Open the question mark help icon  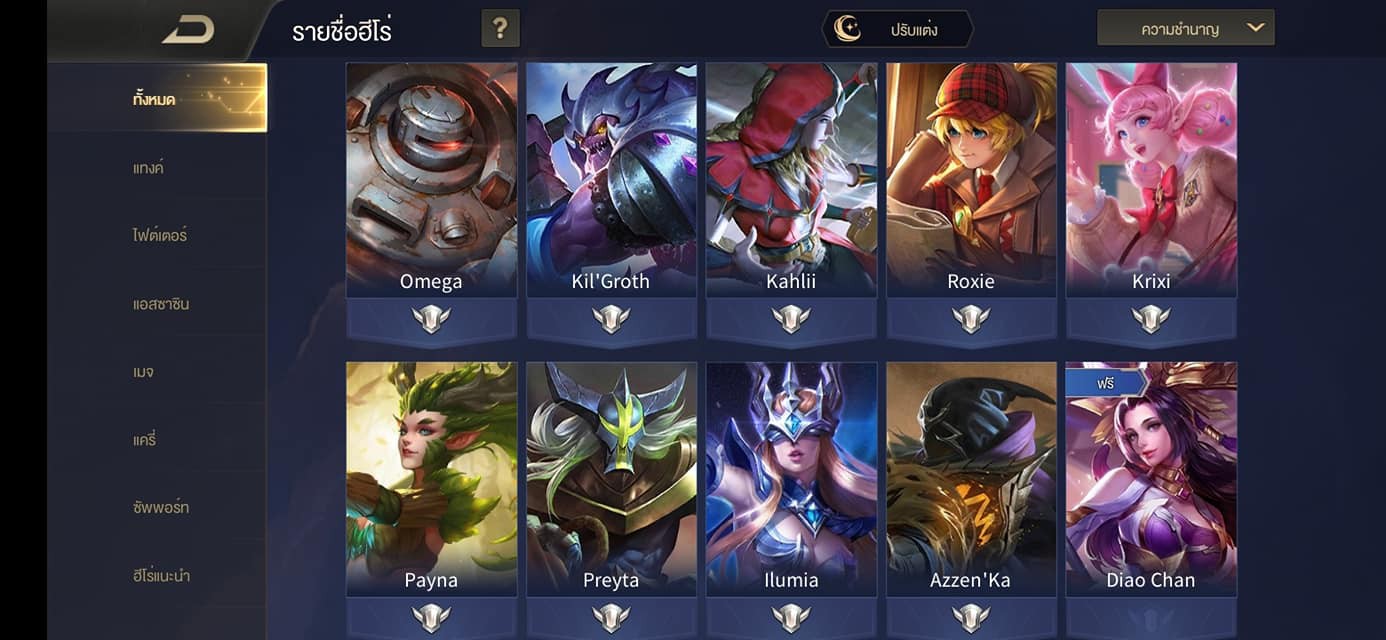click(500, 29)
